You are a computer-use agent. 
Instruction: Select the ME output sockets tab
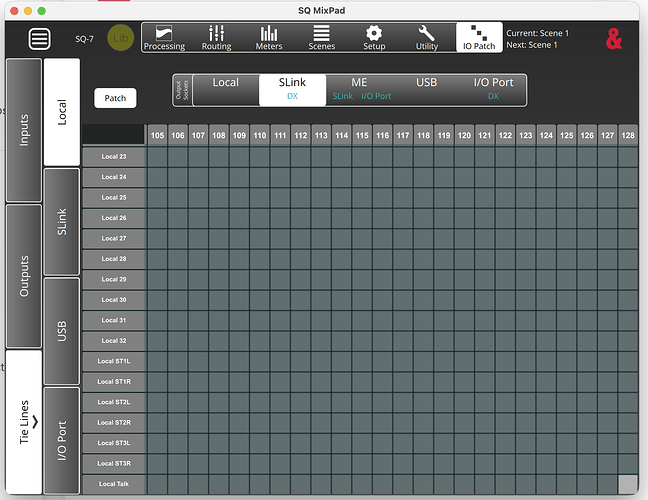click(360, 90)
